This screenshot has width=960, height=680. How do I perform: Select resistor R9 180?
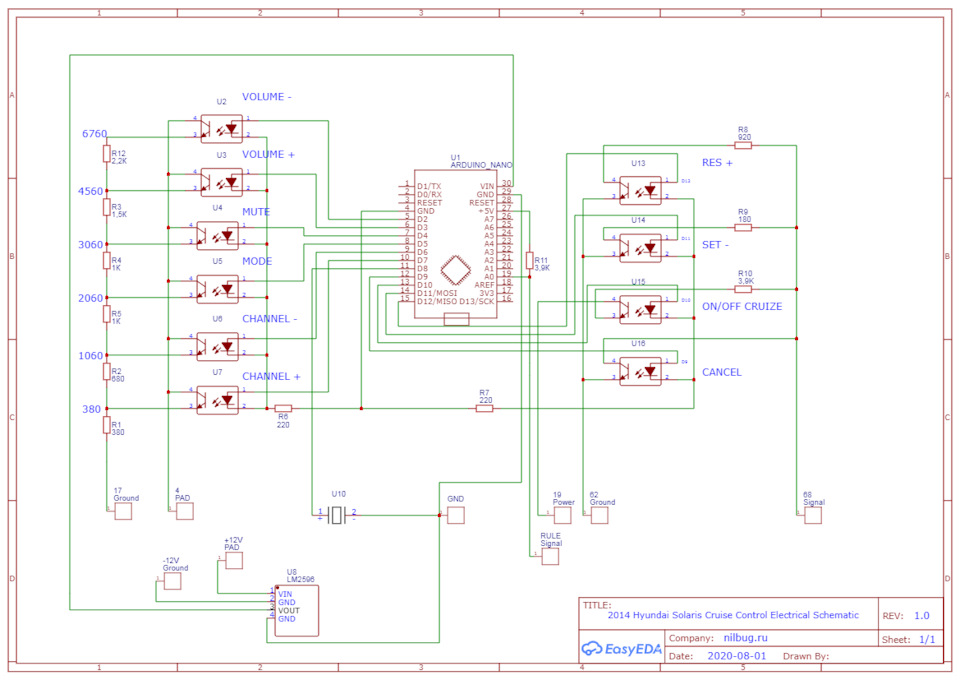743,228
